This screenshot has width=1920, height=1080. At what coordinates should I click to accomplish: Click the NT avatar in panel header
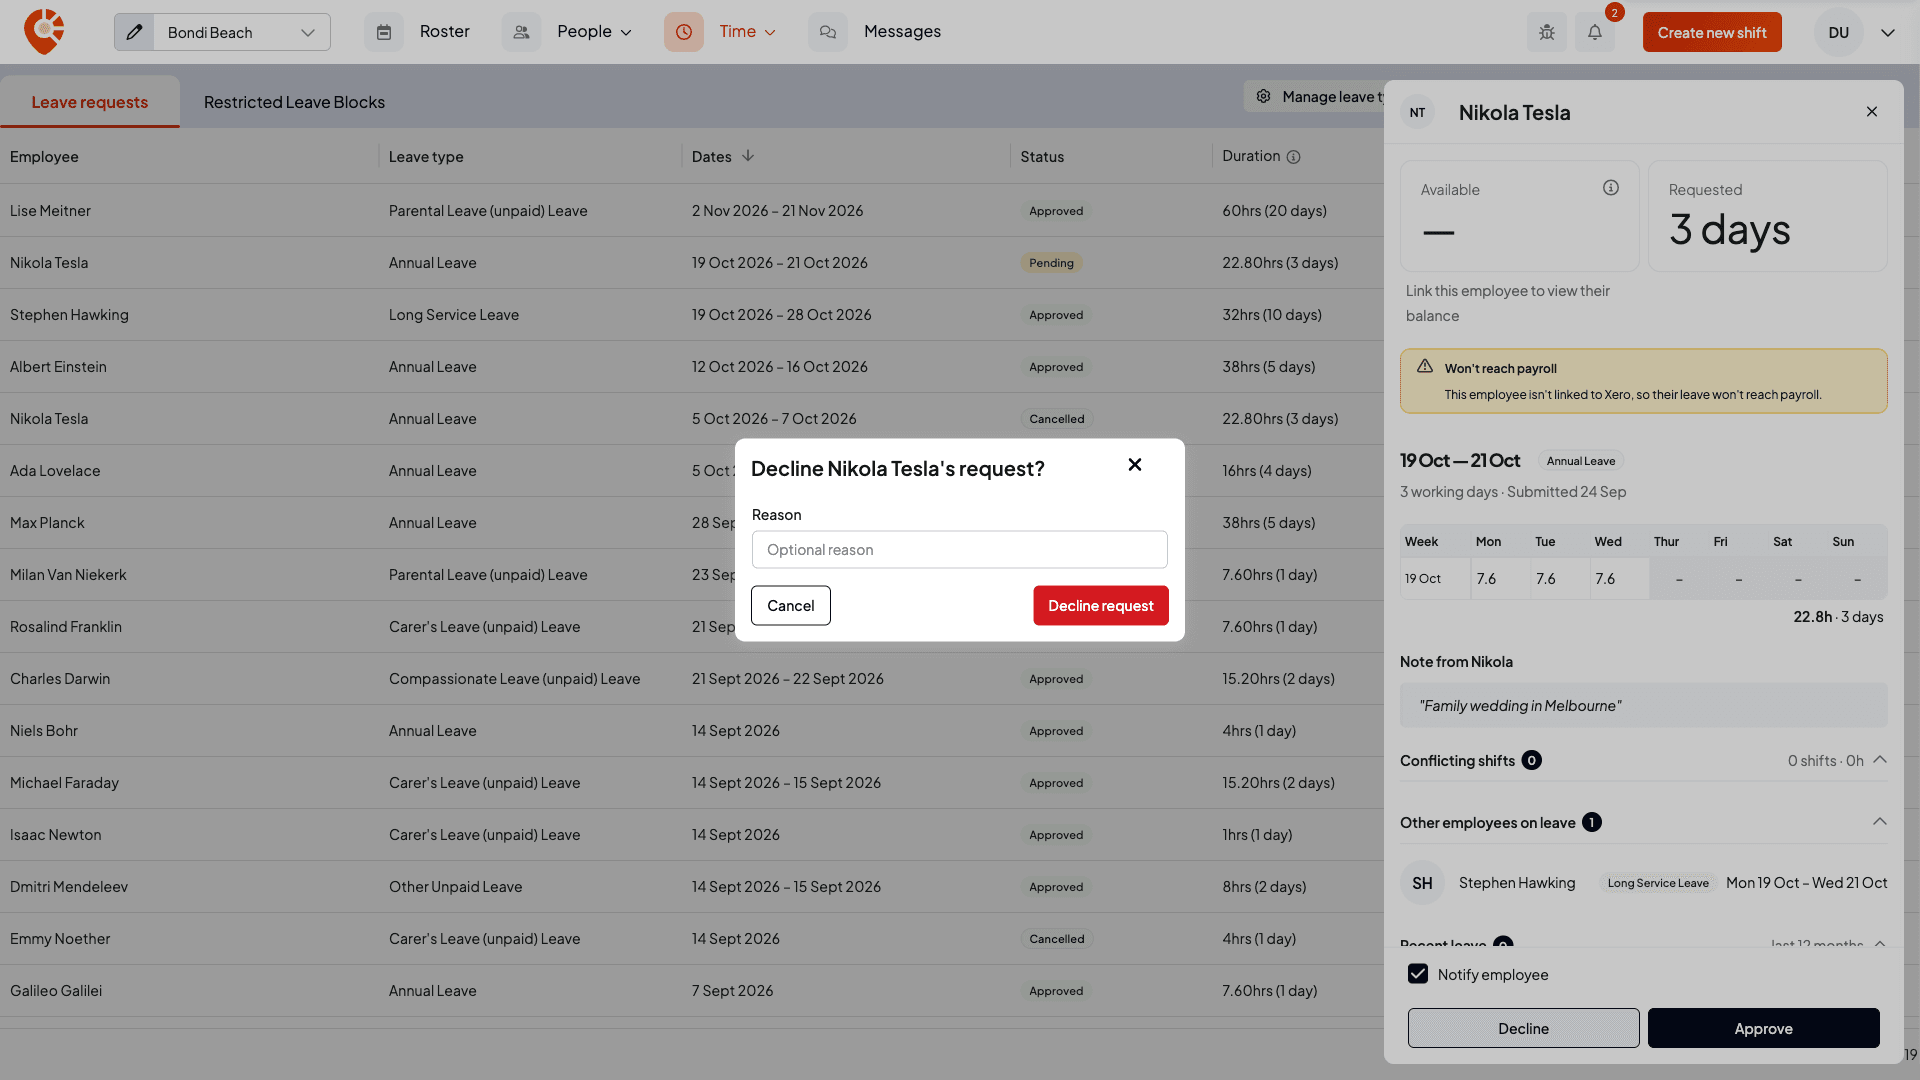pos(1418,113)
